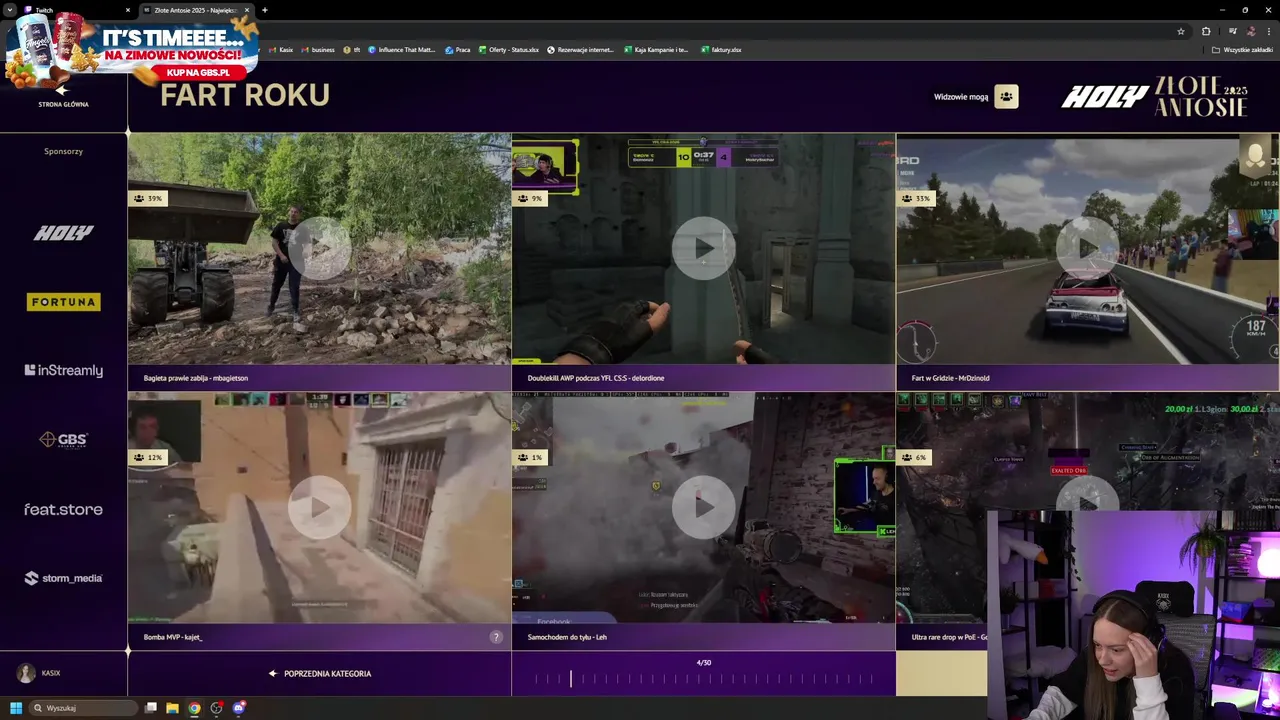Click the 33% vote badge
This screenshot has height=720, width=1280.
[x=915, y=198]
